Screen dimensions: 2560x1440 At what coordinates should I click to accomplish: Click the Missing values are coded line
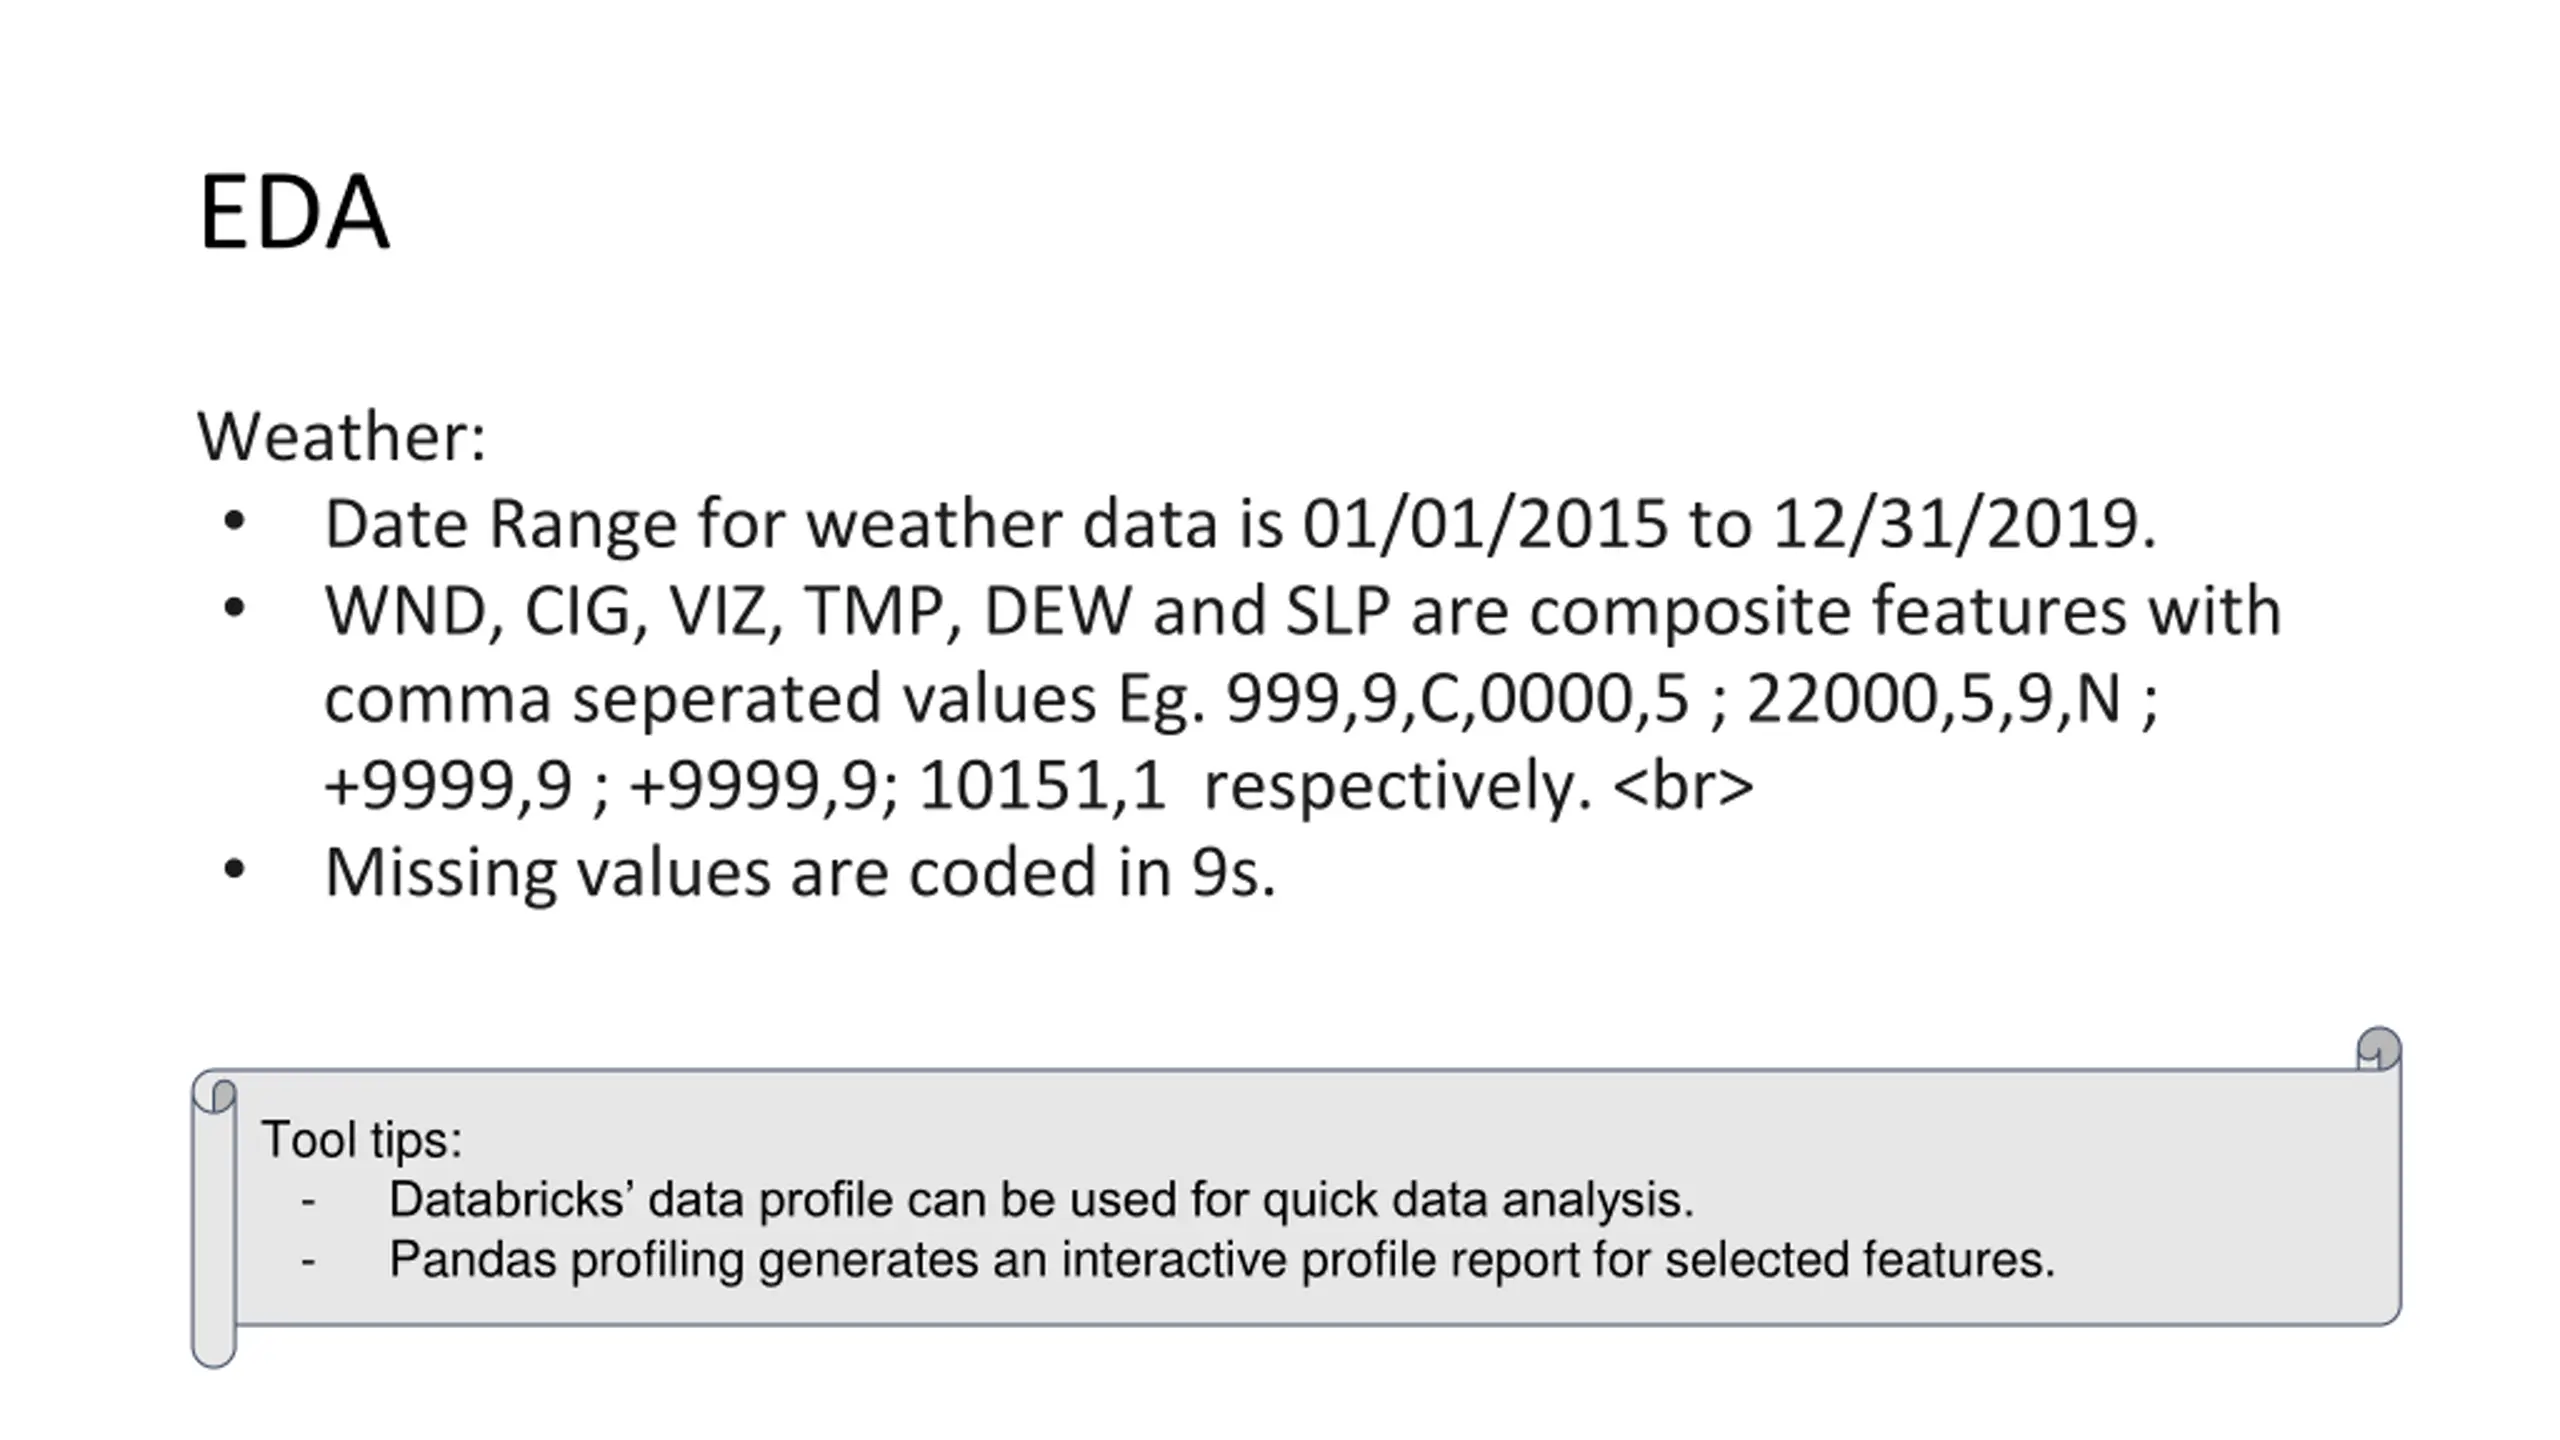pos(800,872)
